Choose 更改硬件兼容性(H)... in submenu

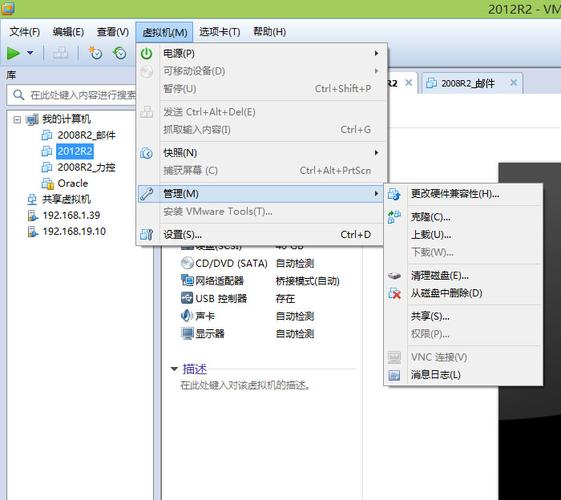463,194
